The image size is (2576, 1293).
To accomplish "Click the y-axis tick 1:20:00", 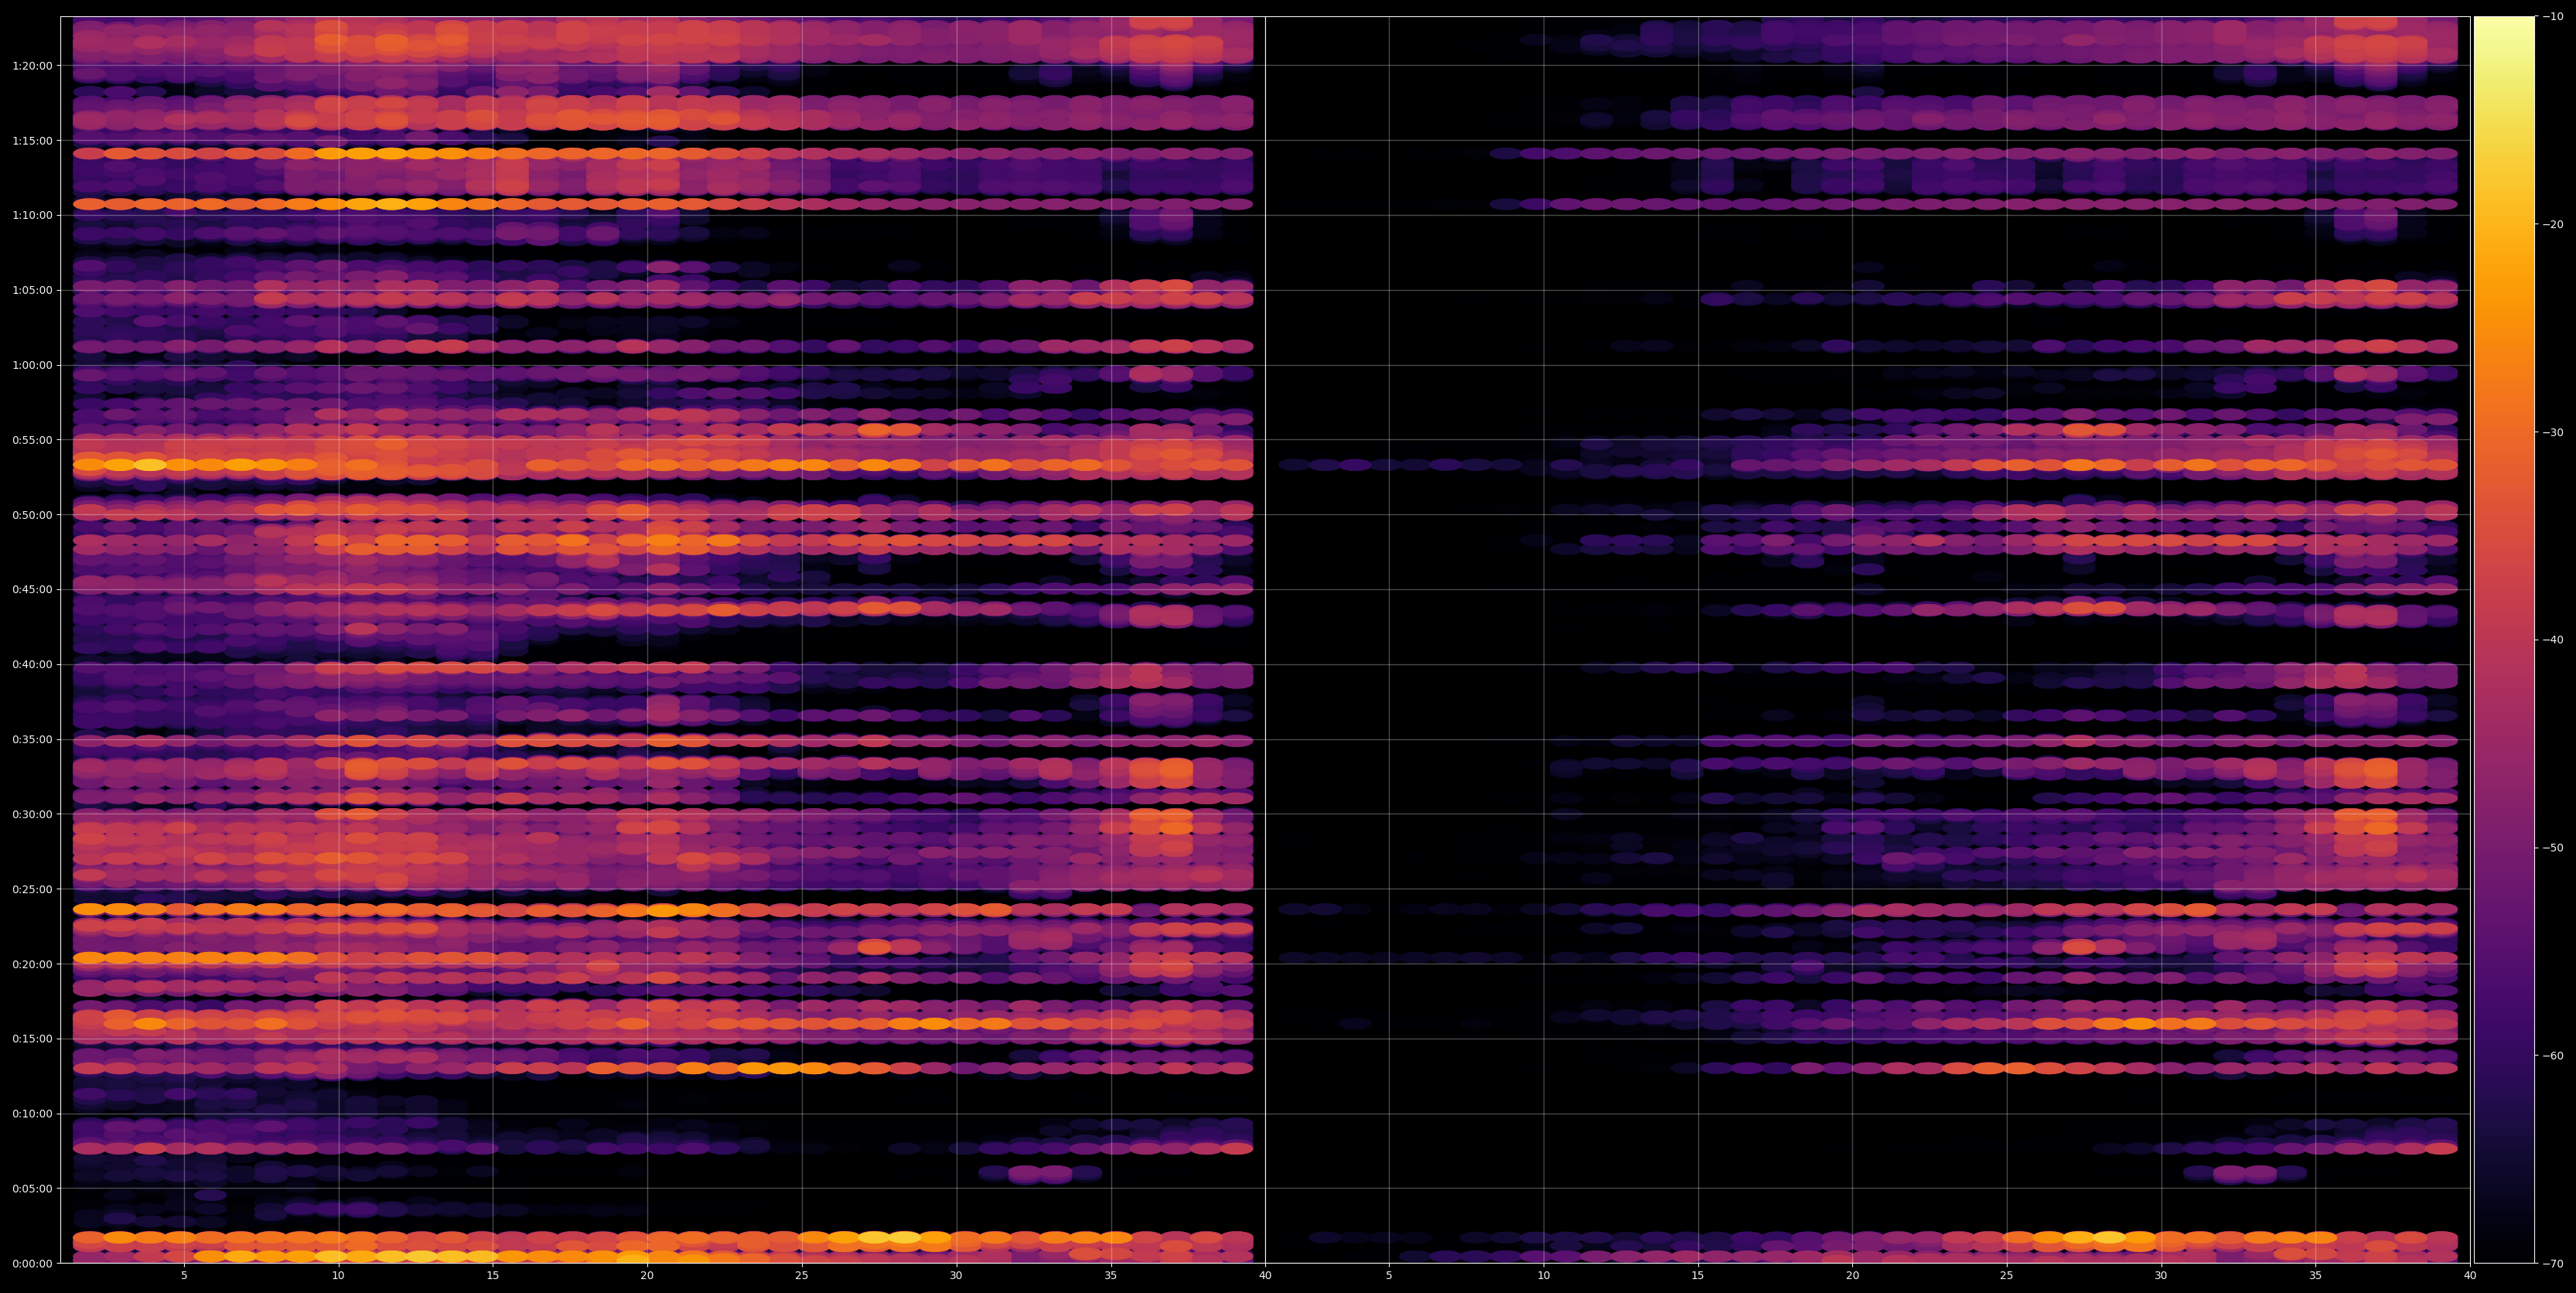I will tap(32, 66).
